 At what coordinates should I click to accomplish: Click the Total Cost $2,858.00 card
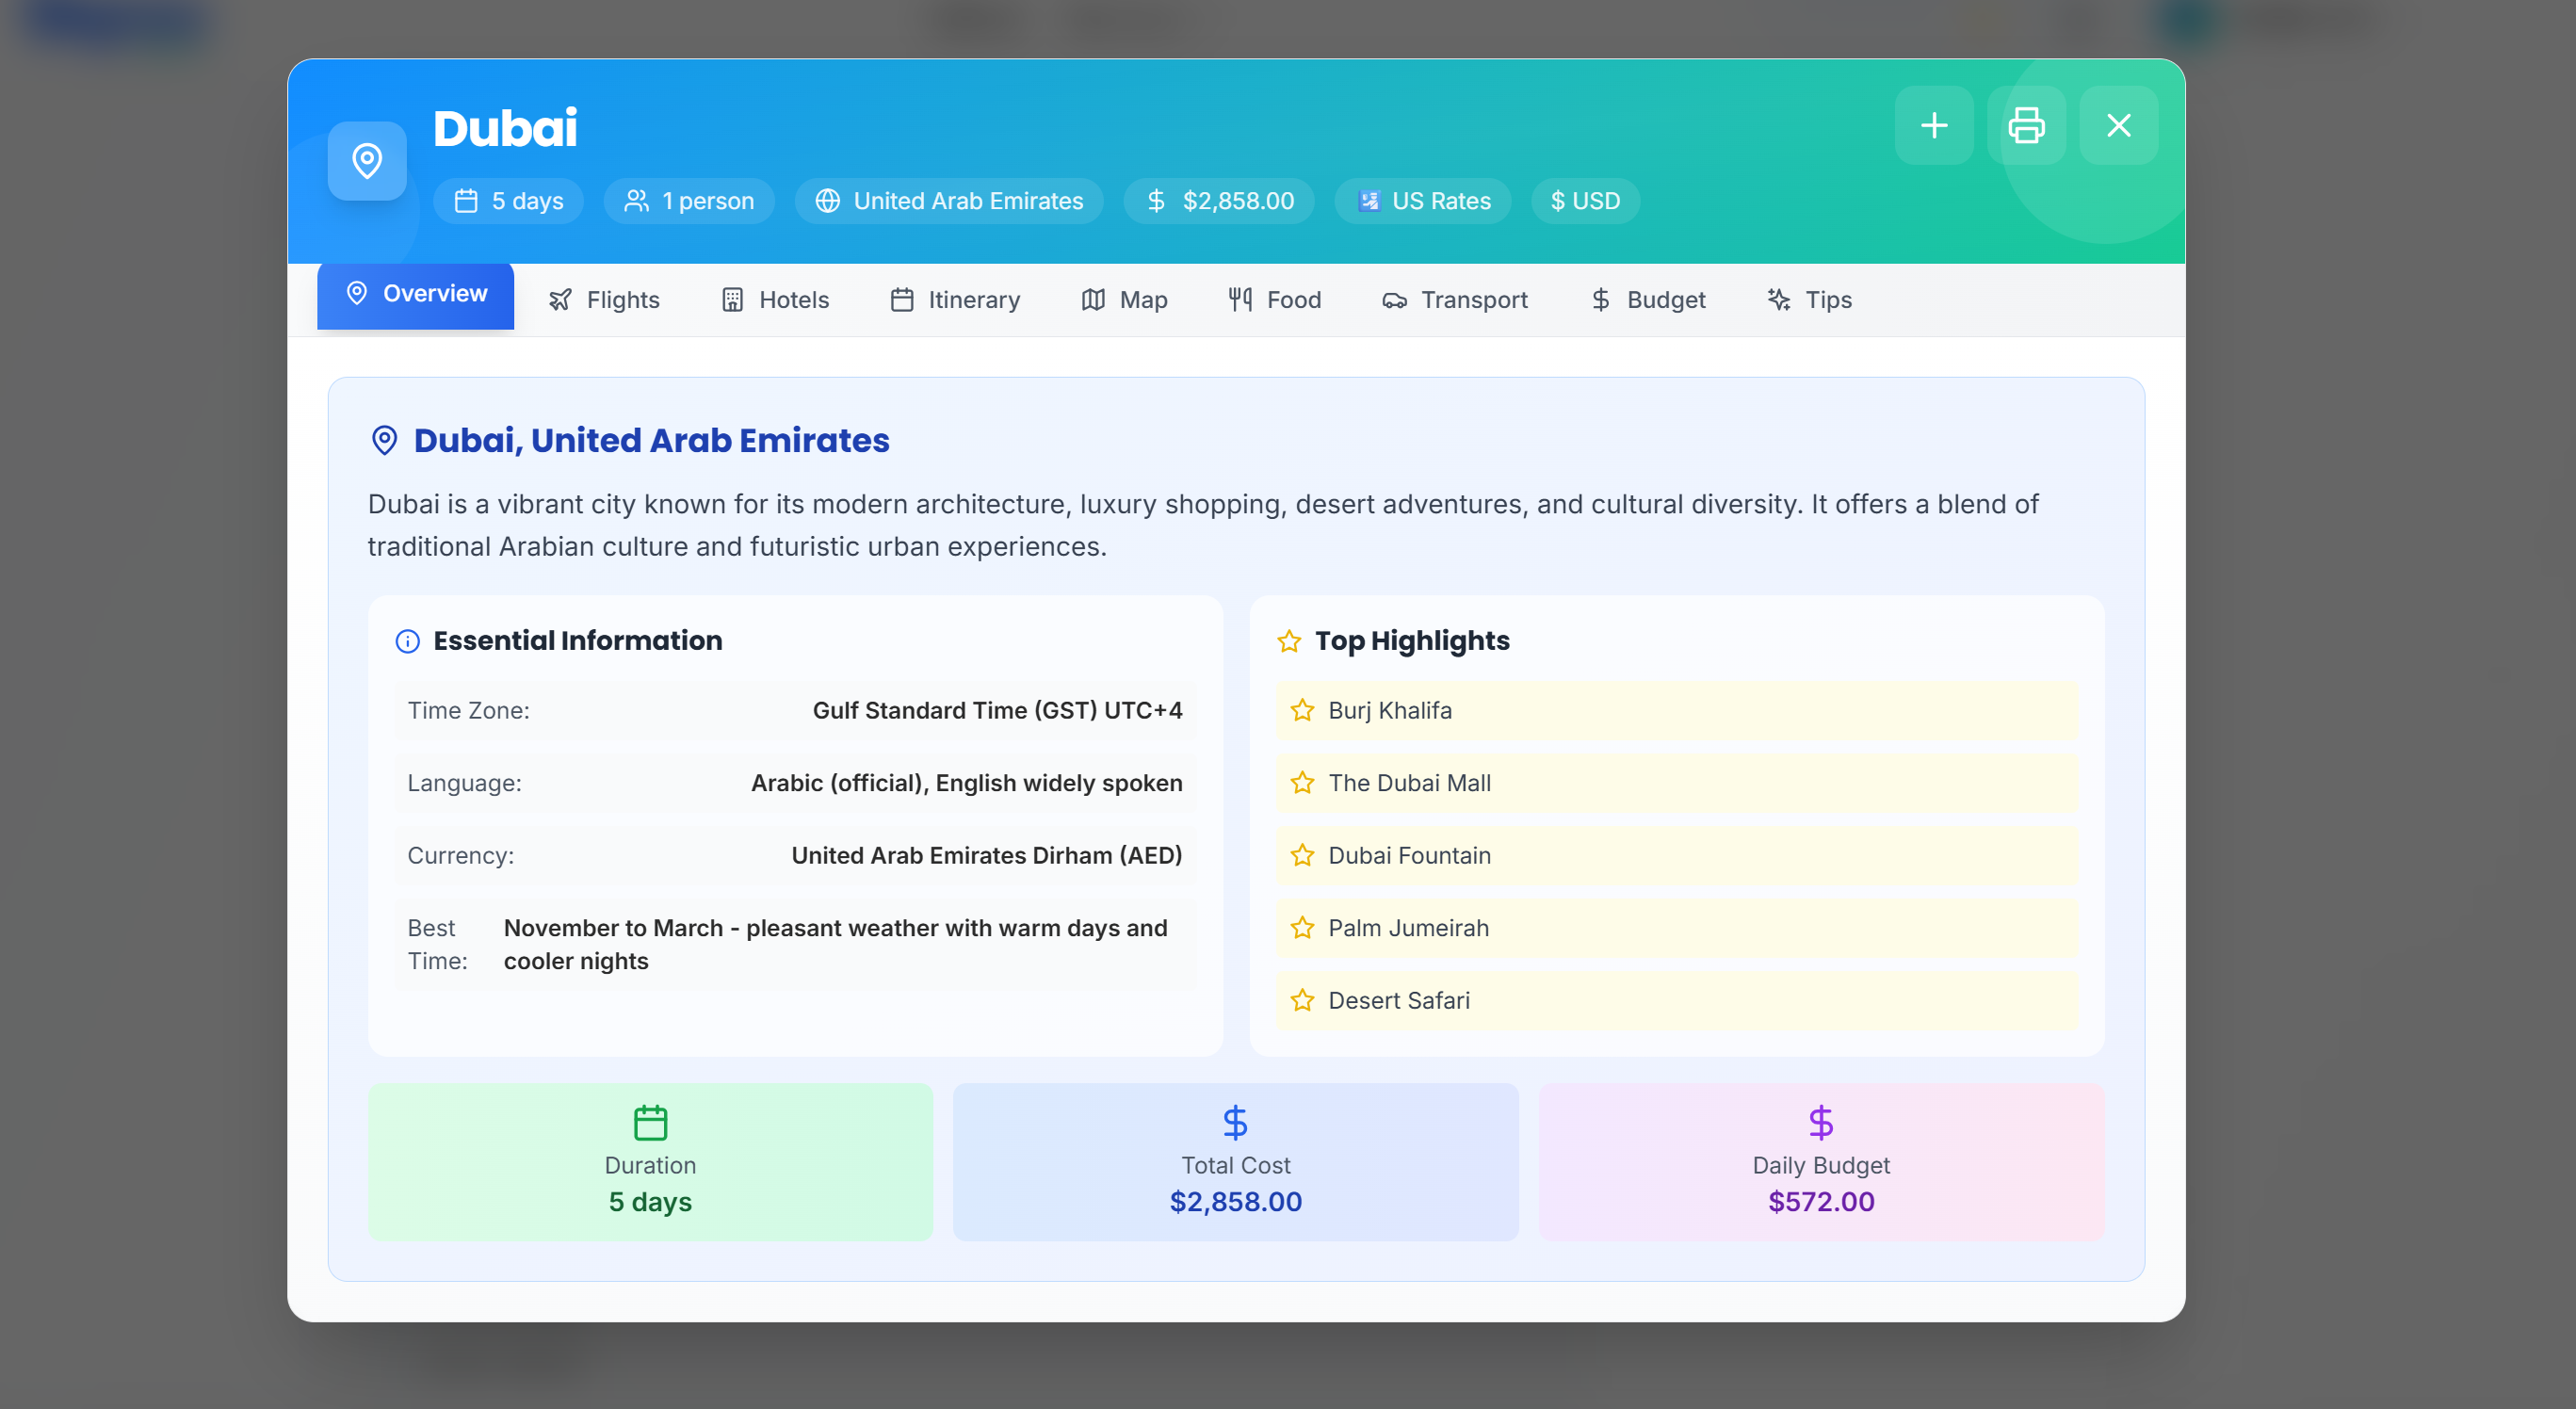click(x=1235, y=1161)
